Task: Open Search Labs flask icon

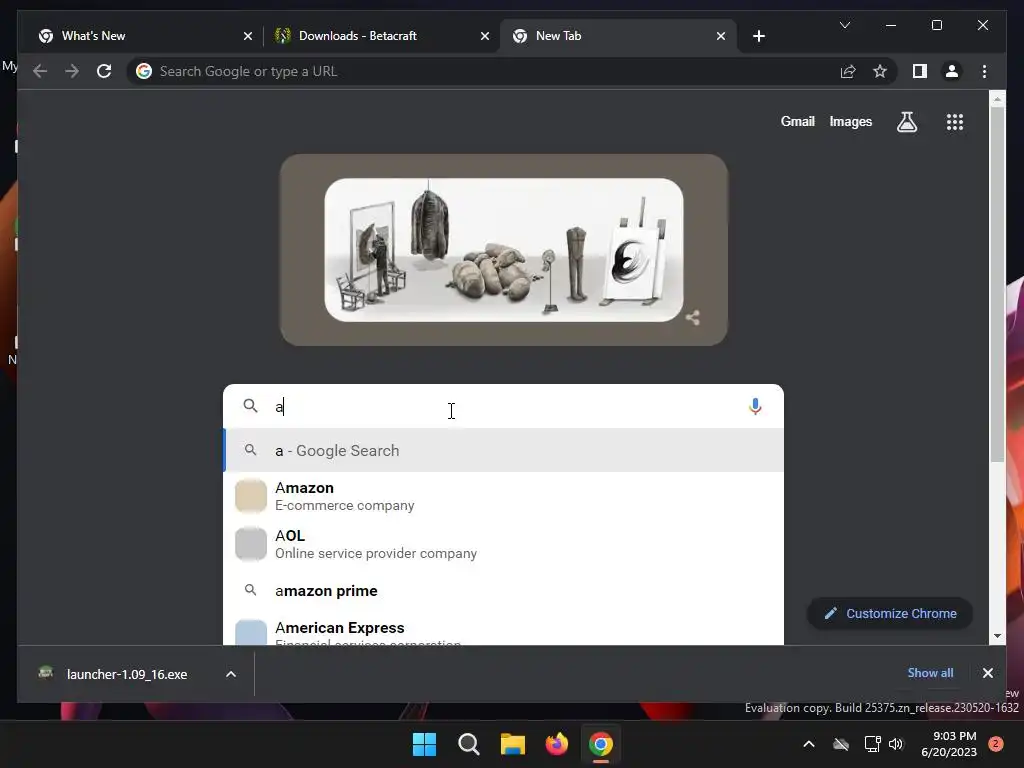Action: pos(906,121)
